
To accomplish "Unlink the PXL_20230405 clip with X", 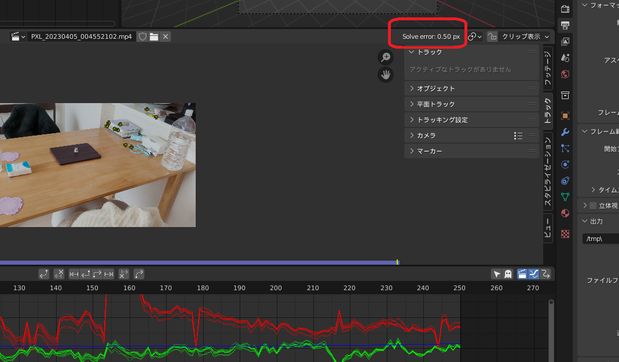I will point(165,37).
